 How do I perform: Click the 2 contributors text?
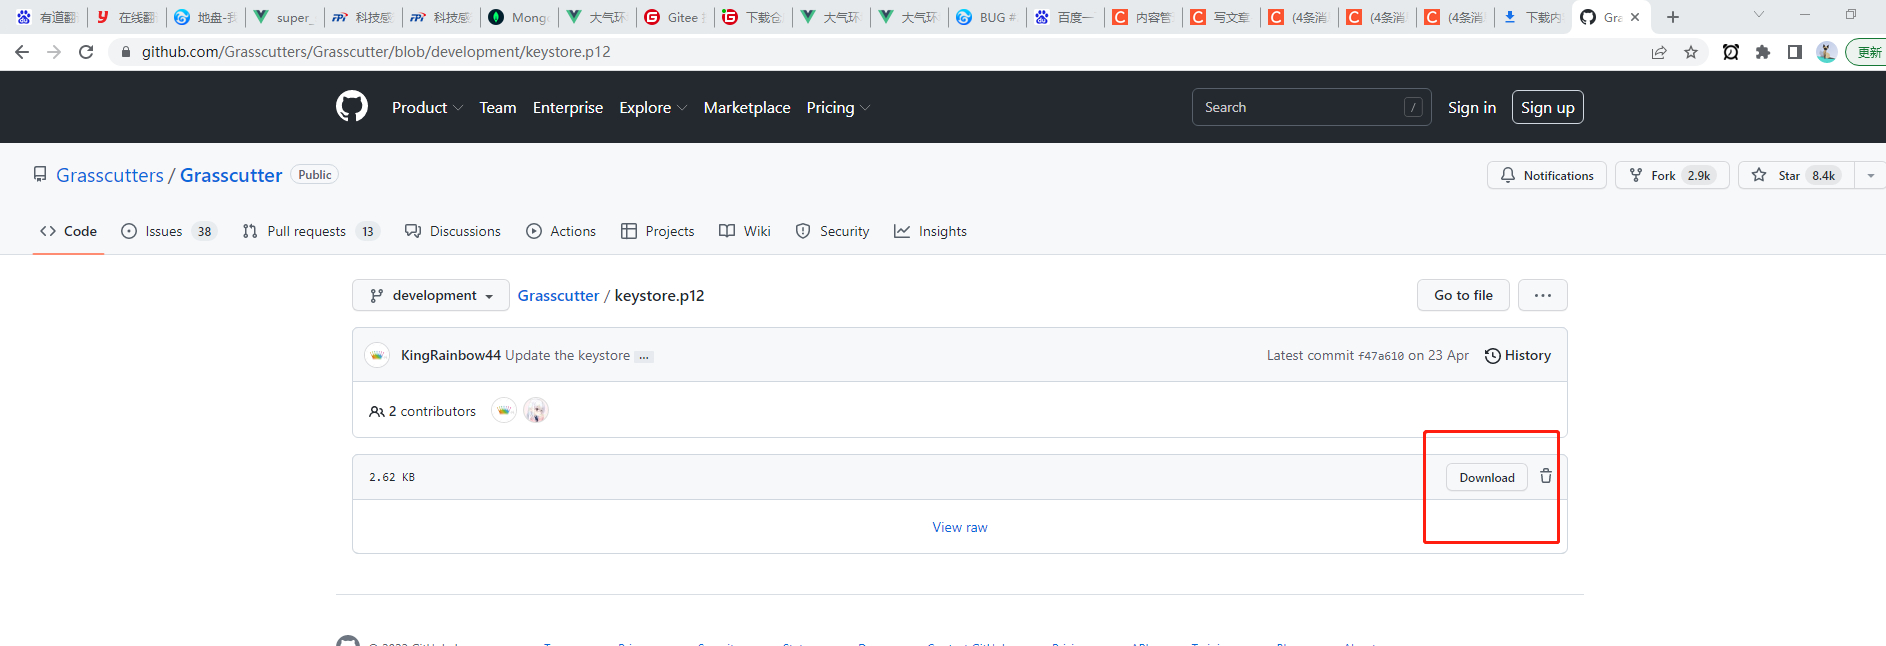point(423,411)
